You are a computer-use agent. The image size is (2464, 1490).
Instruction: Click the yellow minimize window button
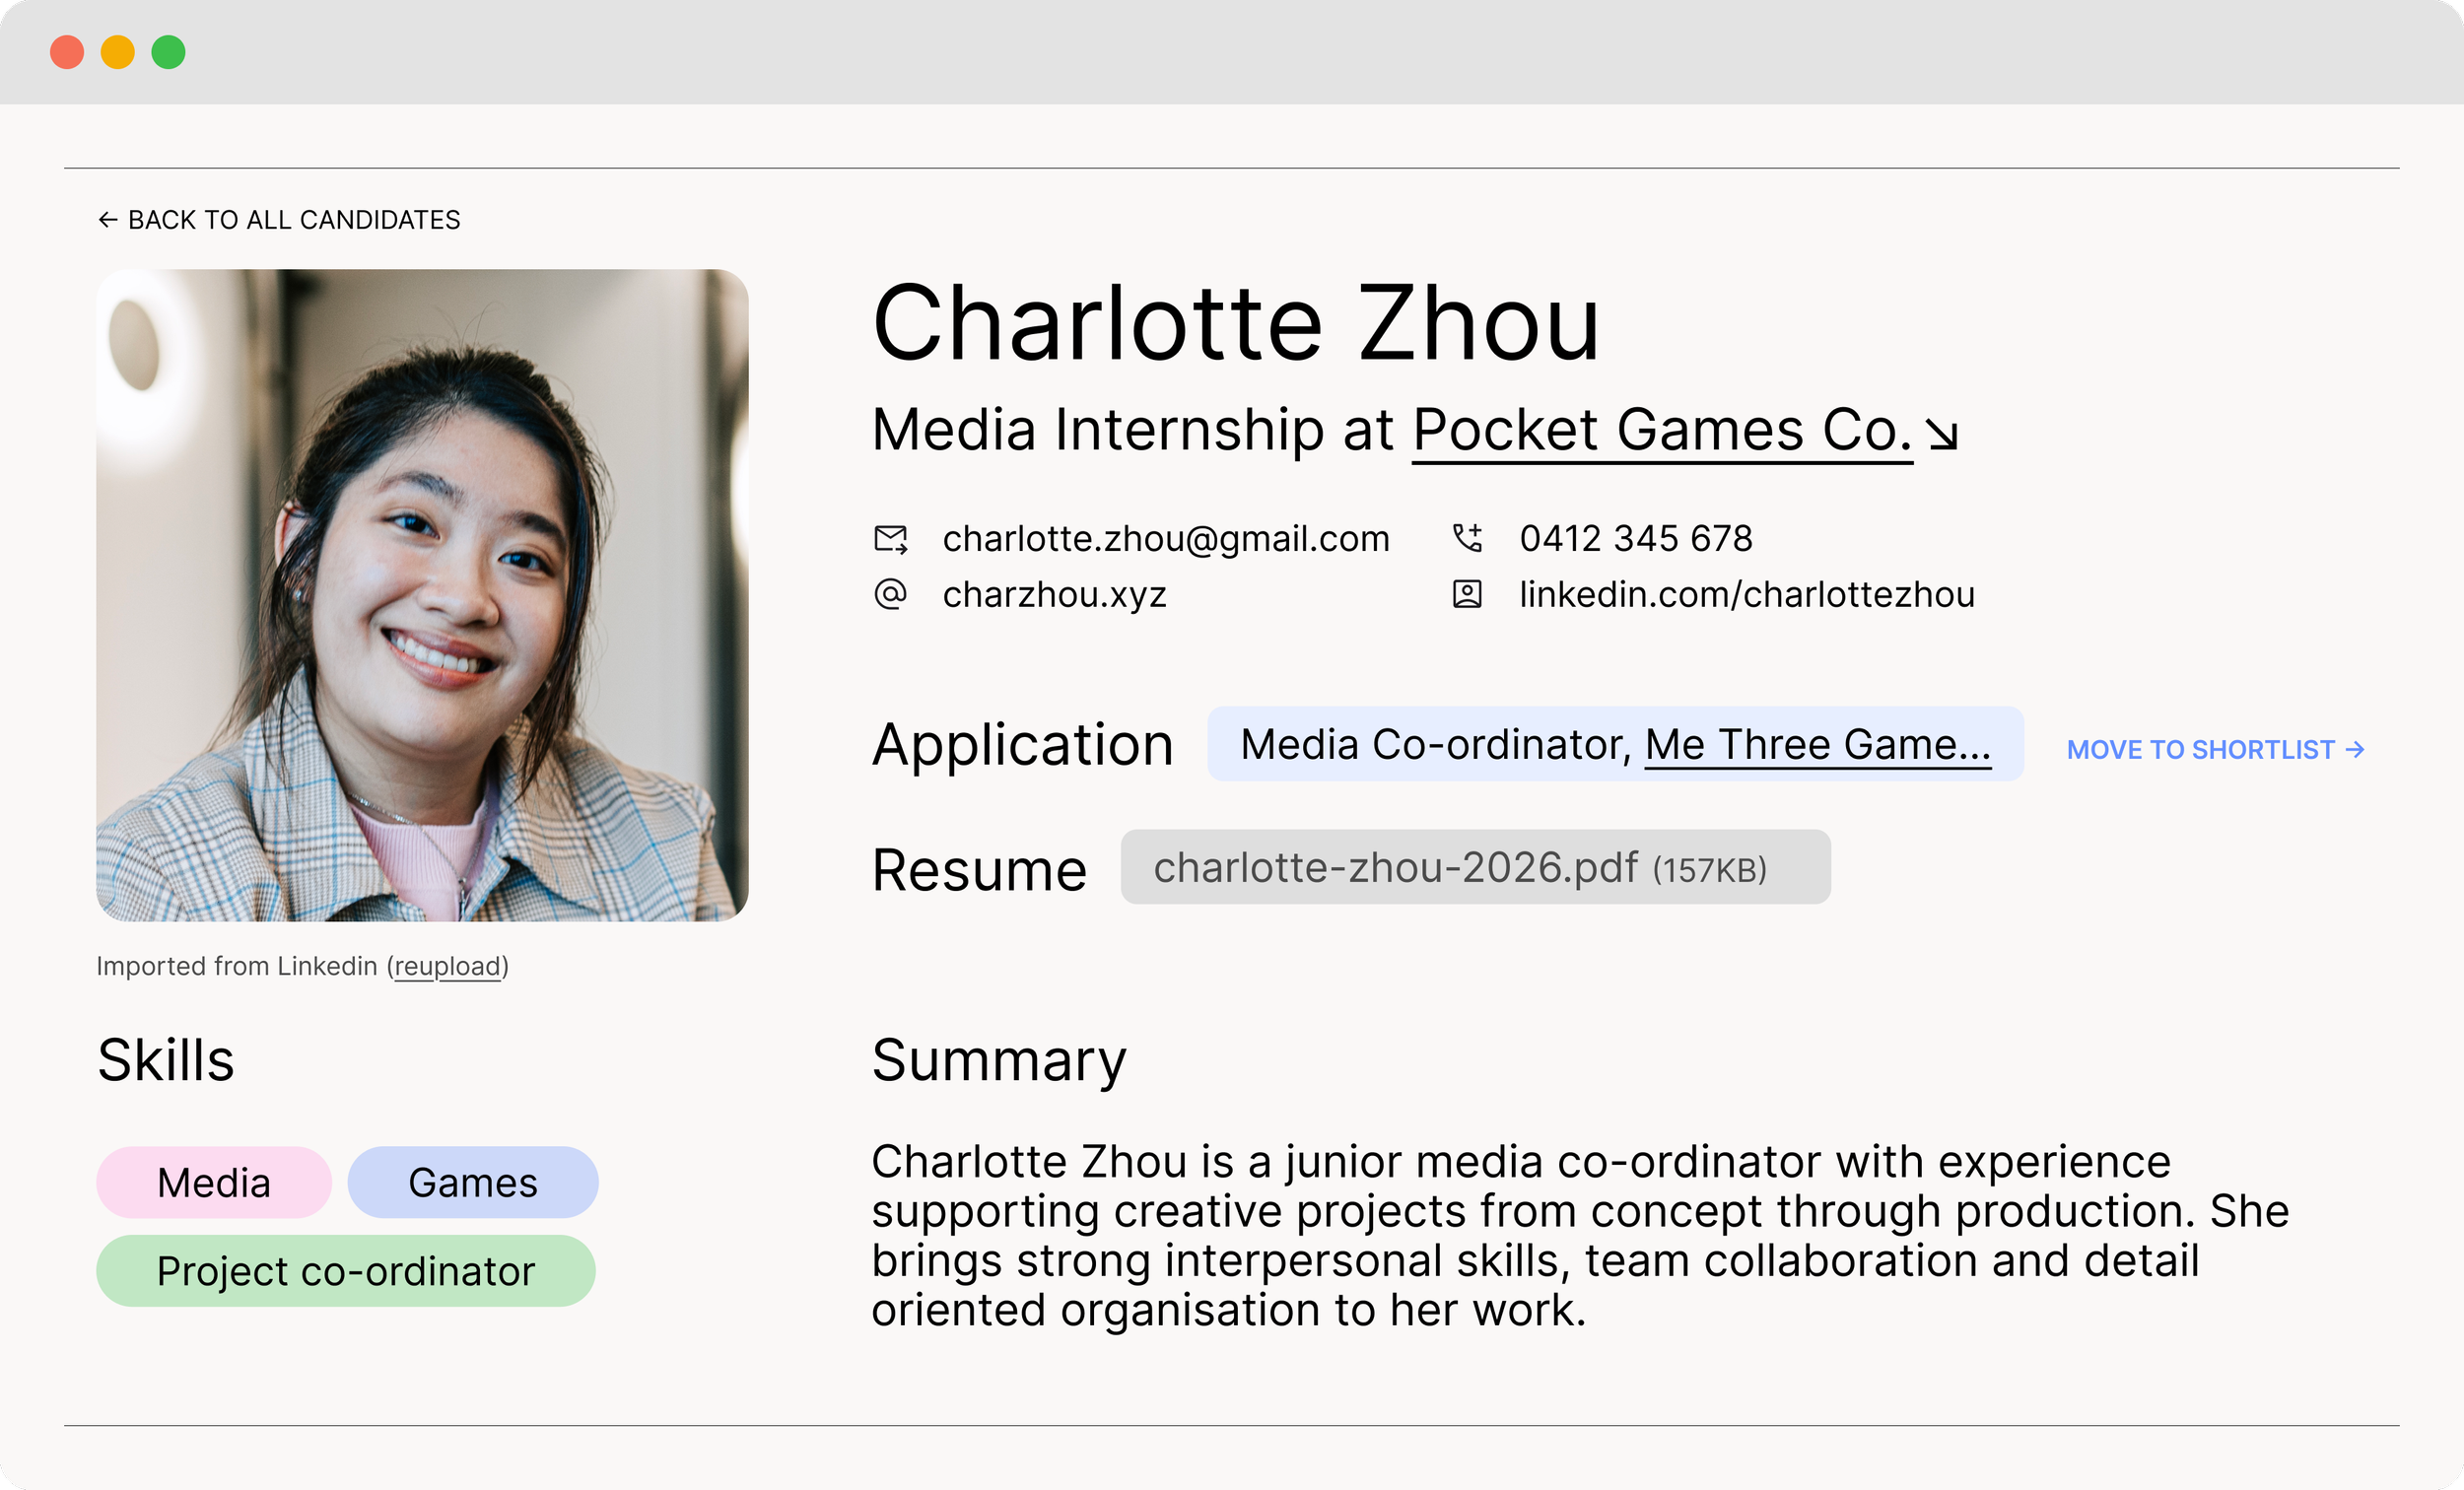(118, 52)
